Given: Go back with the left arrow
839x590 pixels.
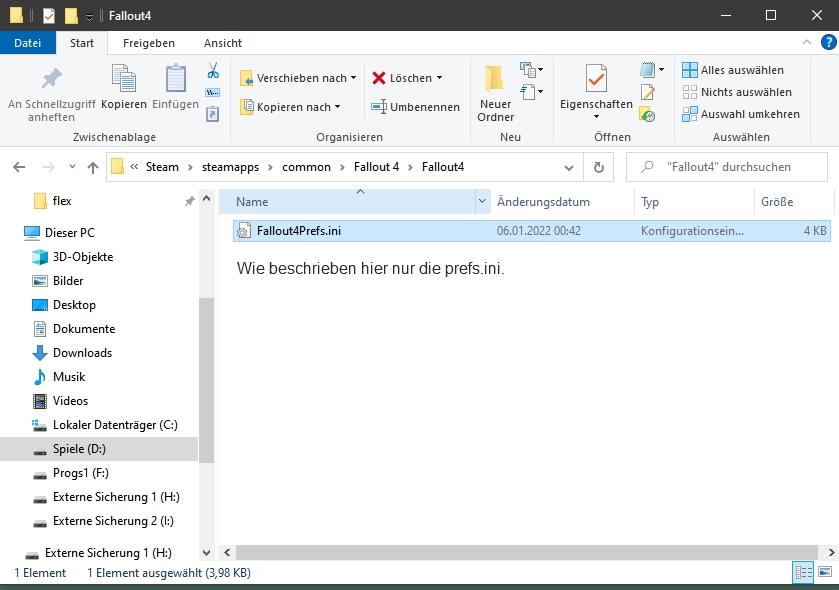Looking at the screenshot, I should [x=19, y=167].
